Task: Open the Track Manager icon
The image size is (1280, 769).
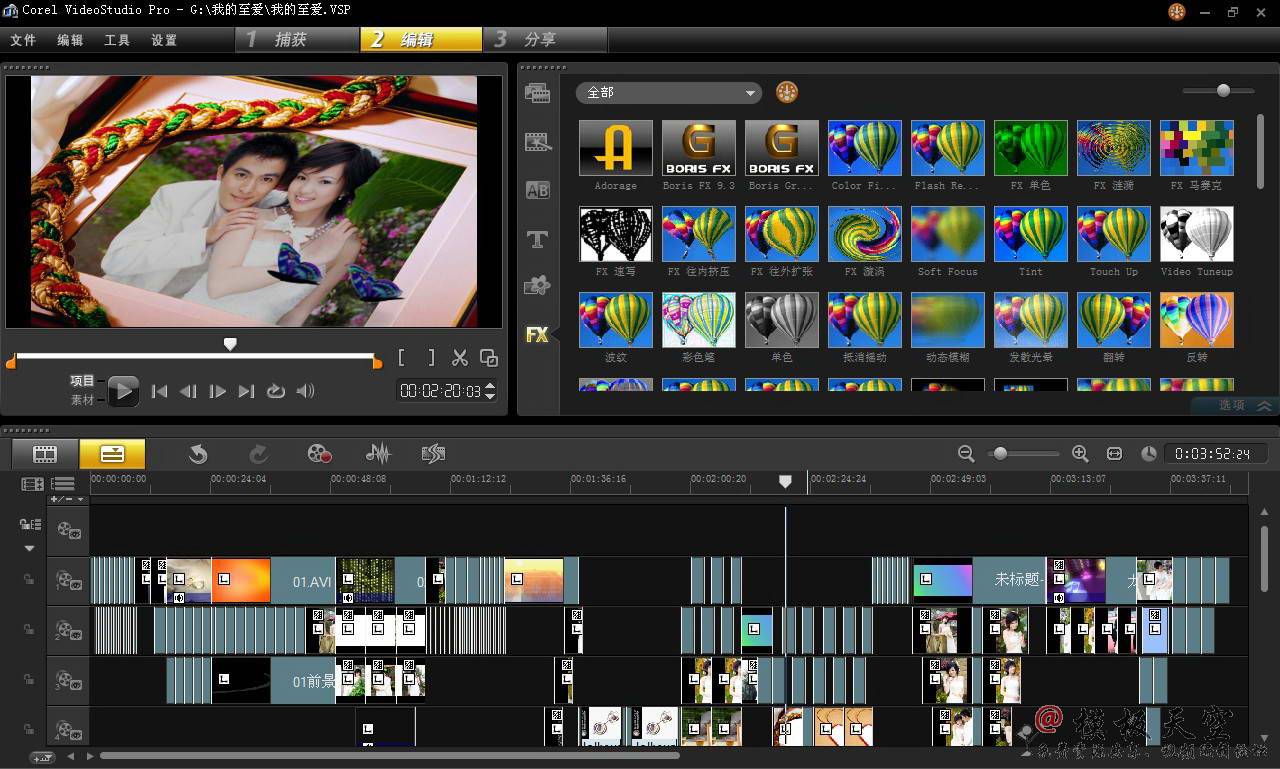Action: 63,484
